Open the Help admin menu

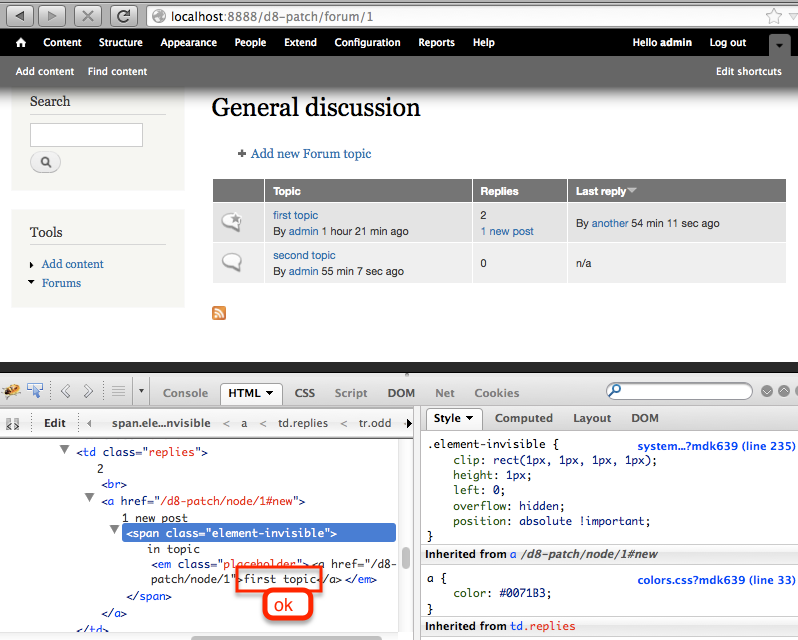point(483,43)
